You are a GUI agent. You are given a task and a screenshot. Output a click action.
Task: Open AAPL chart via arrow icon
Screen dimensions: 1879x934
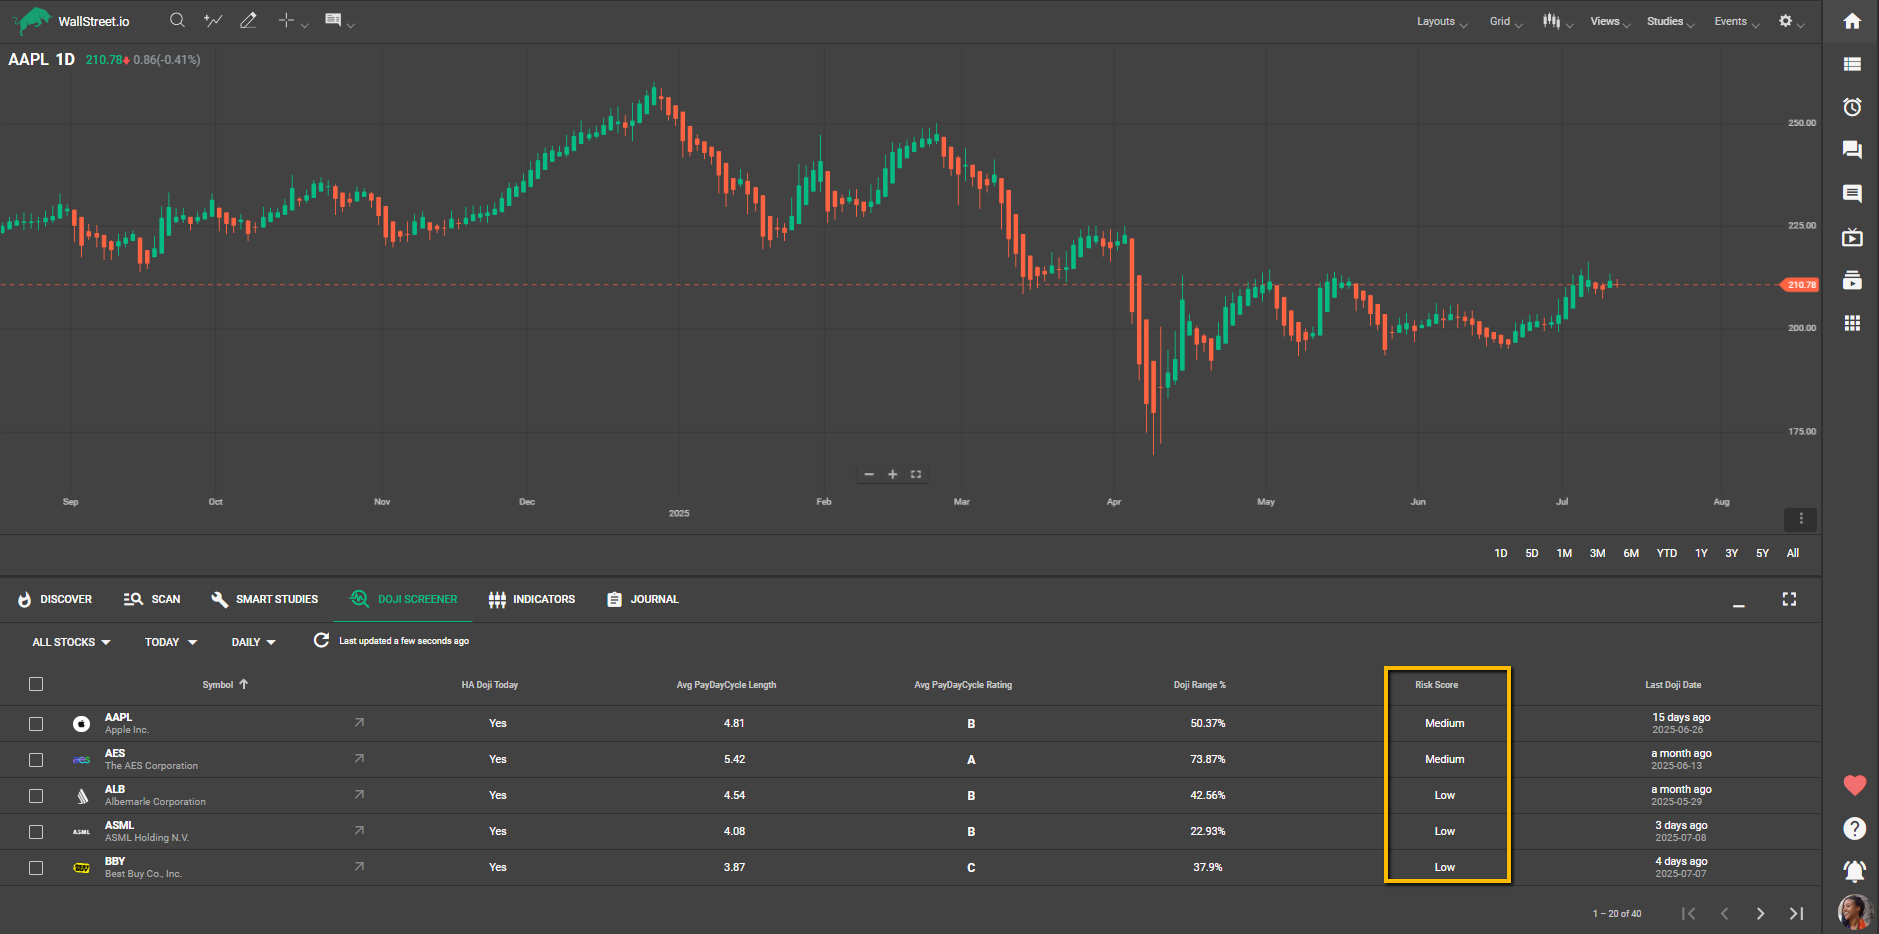coord(359,722)
